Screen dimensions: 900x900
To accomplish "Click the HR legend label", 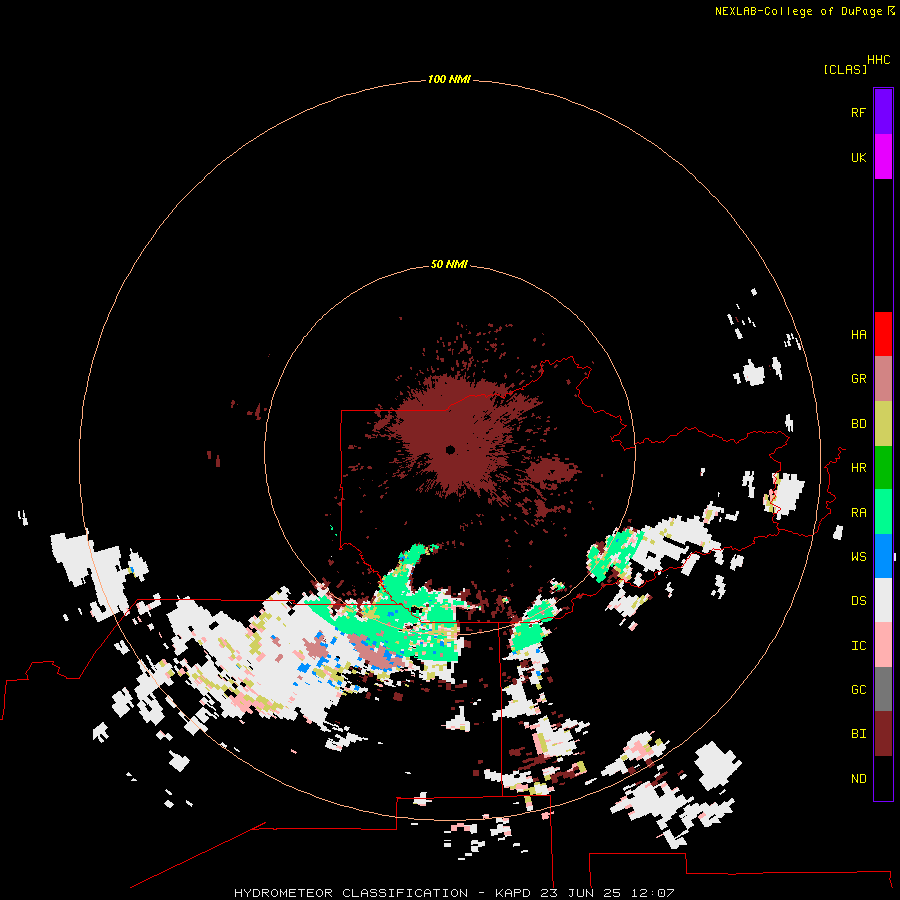I will click(859, 468).
